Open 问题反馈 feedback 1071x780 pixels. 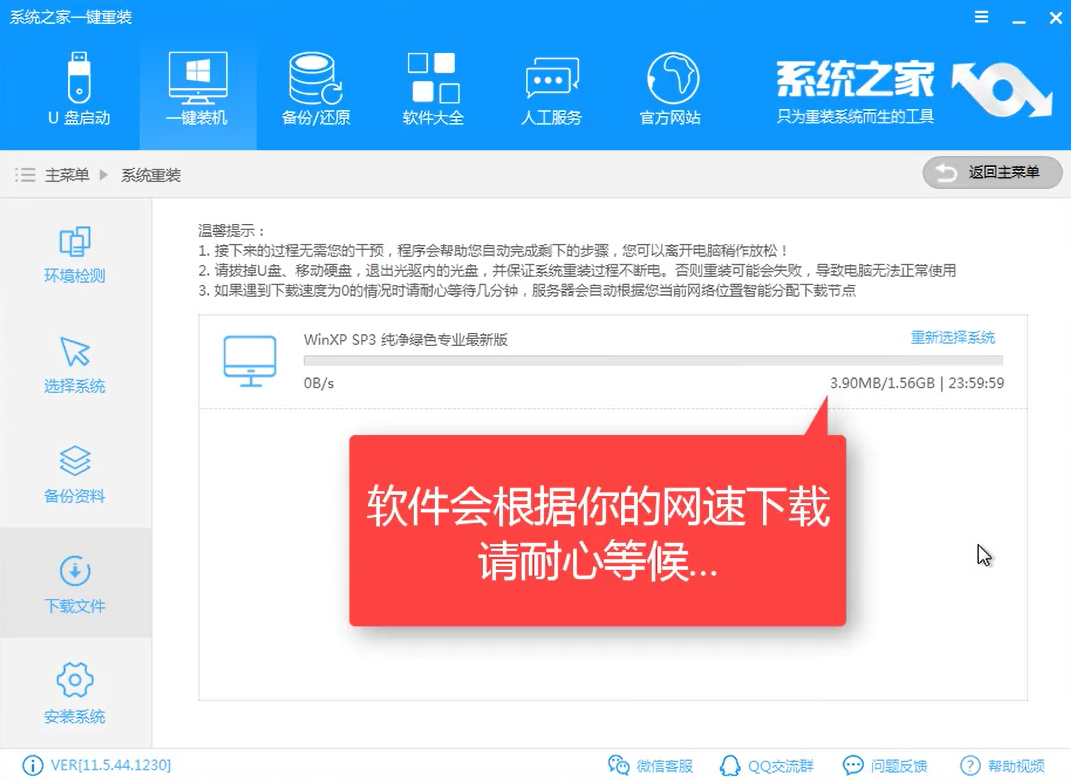tap(885, 764)
